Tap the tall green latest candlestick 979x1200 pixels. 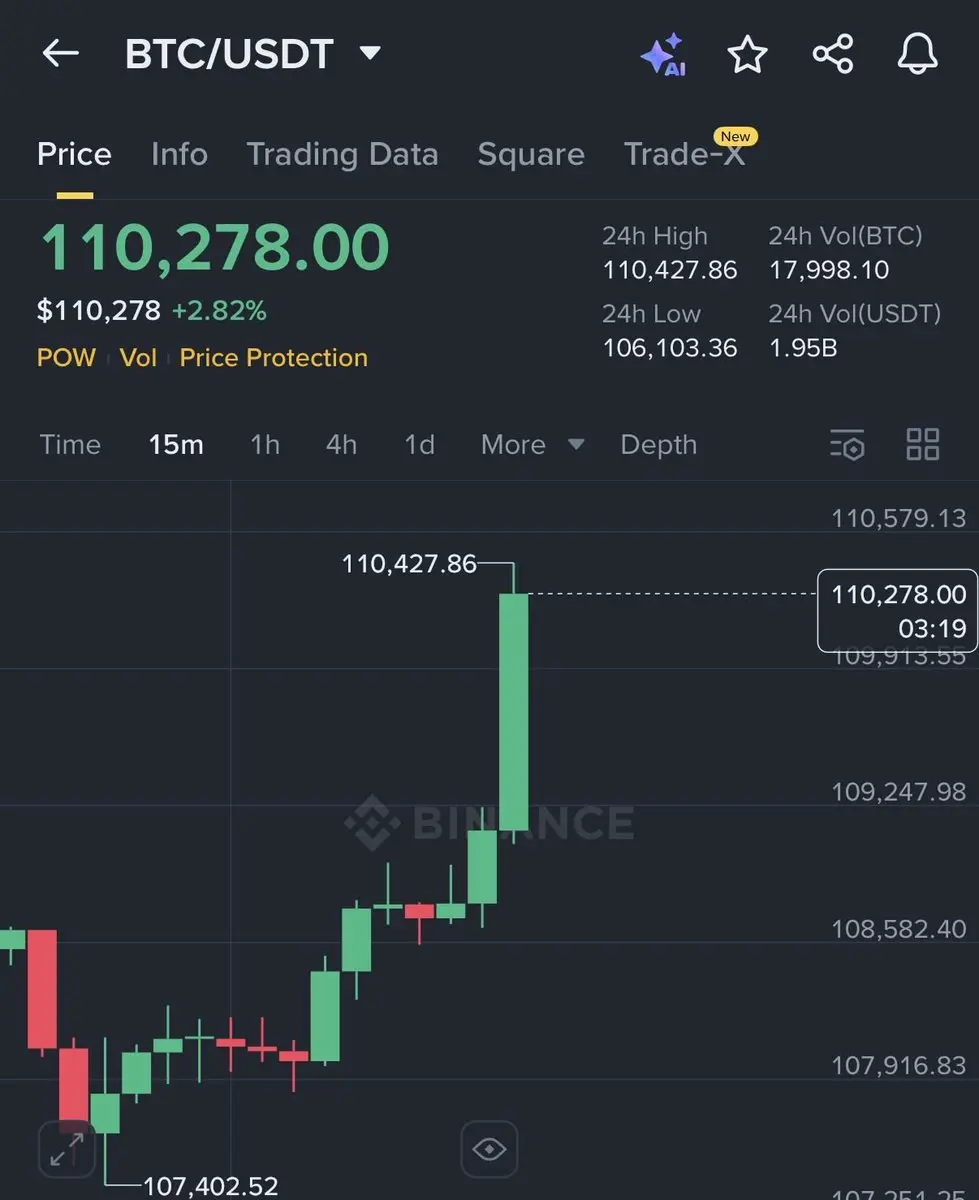click(514, 712)
